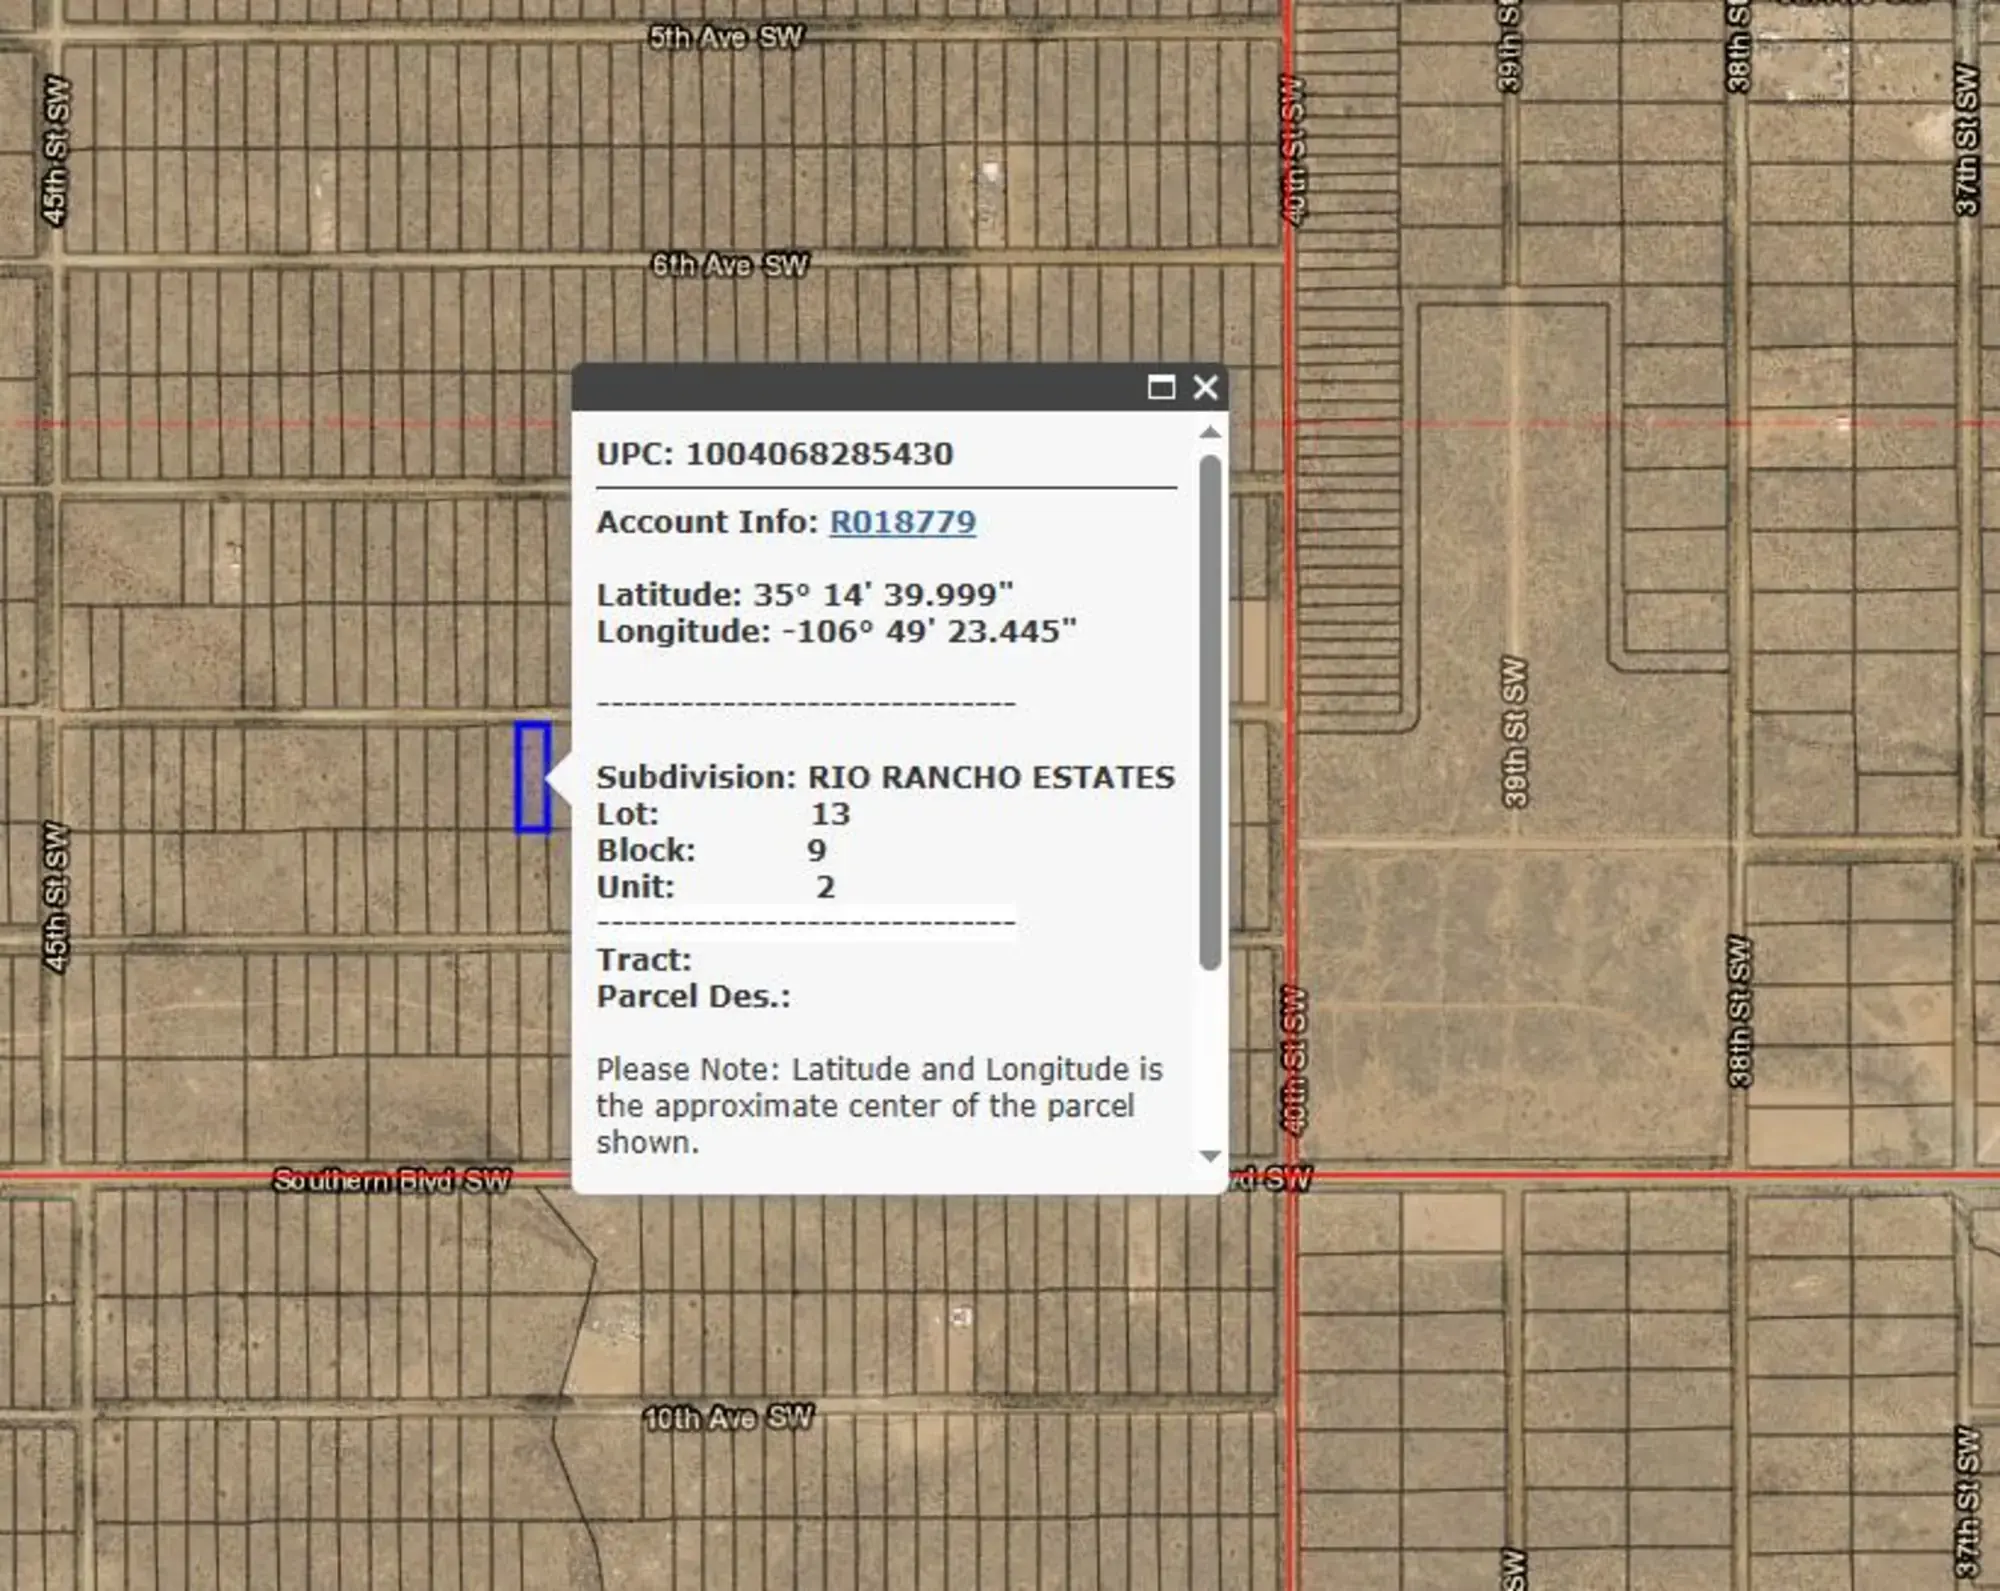This screenshot has width=2000, height=1591.
Task: Open account link R018779
Action: [x=902, y=522]
